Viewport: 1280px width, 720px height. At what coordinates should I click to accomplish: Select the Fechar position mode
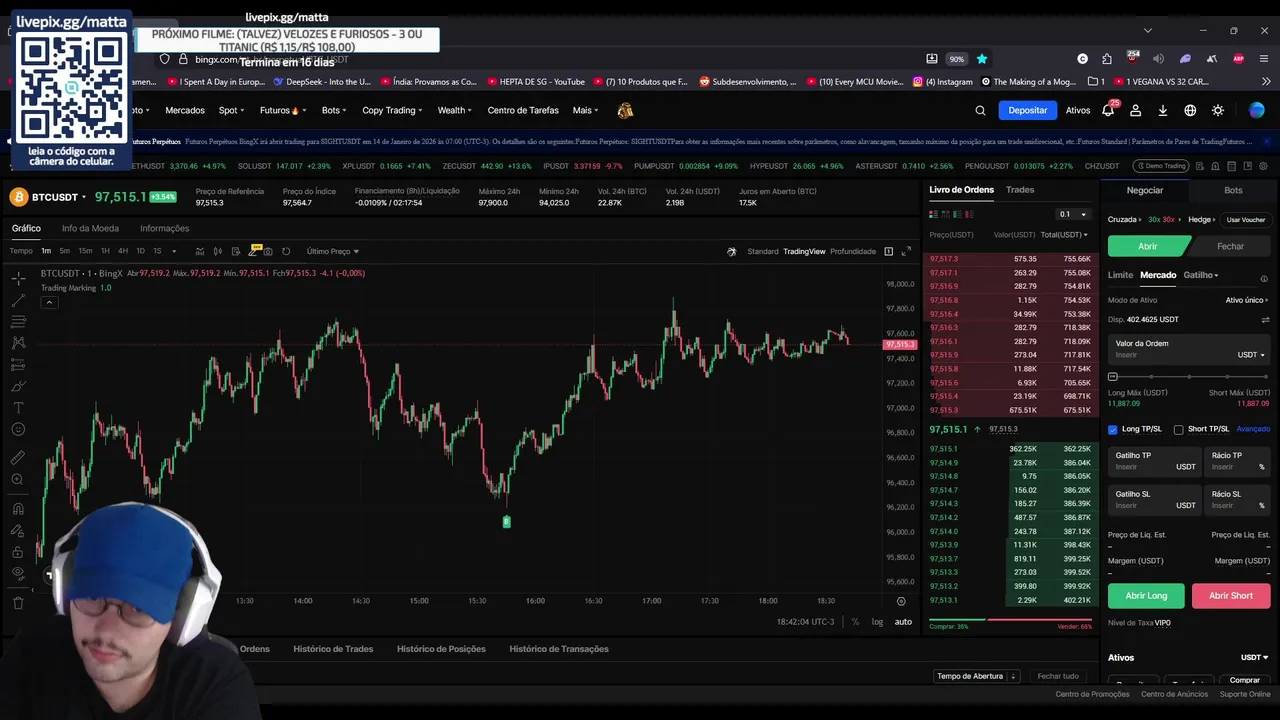(x=1231, y=246)
